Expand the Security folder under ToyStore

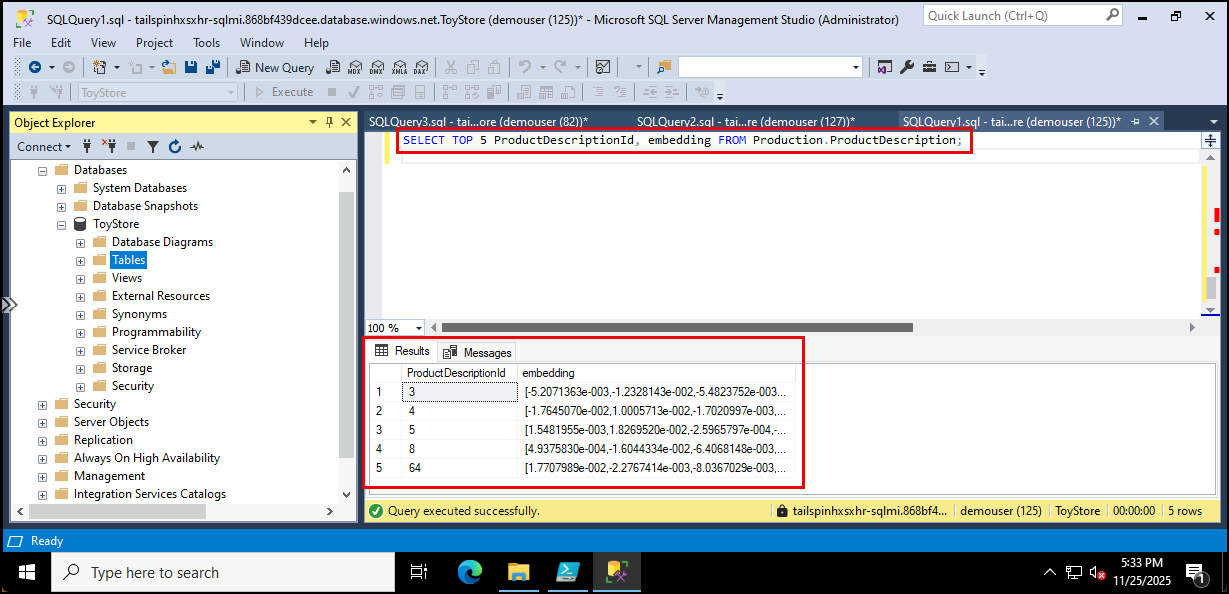(x=82, y=385)
